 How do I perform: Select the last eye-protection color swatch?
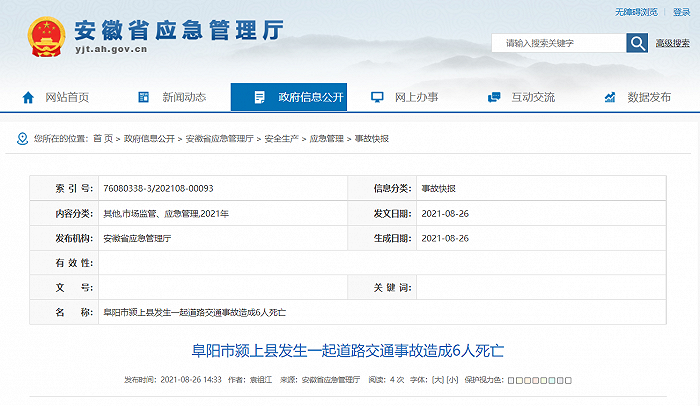coord(568,381)
